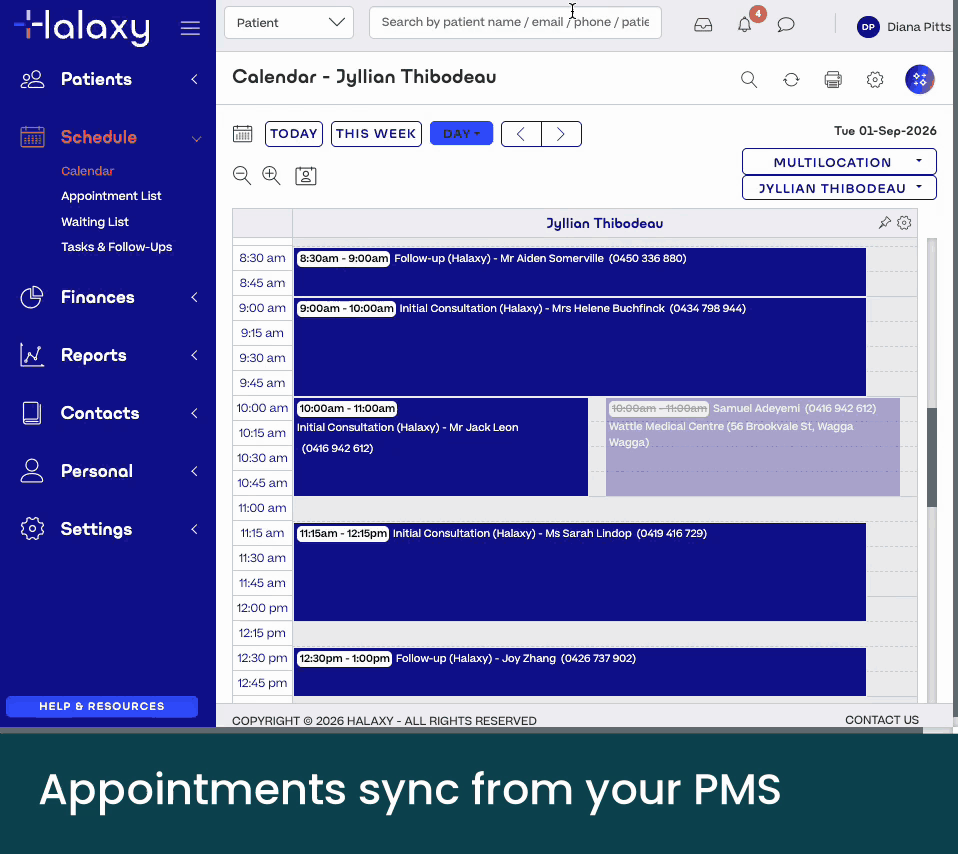The width and height of the screenshot is (958, 854).
Task: Open Jyllian Thibodeau column settings gear
Action: tap(904, 223)
